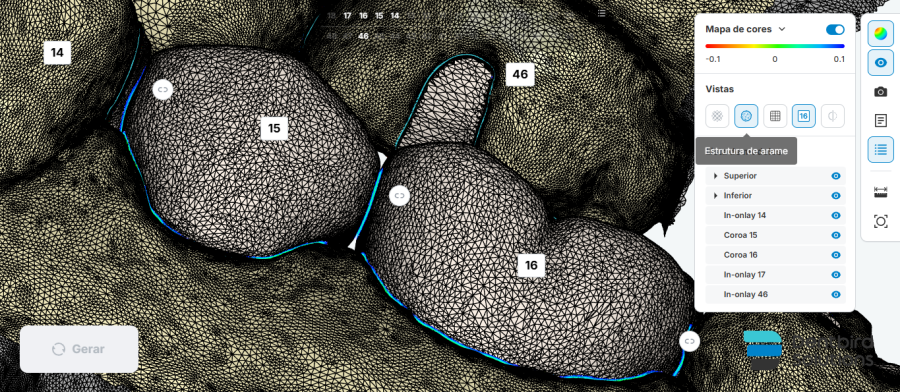Hide the In-onlay 46 layer
Image resolution: width=900 pixels, height=392 pixels.
coord(836,294)
